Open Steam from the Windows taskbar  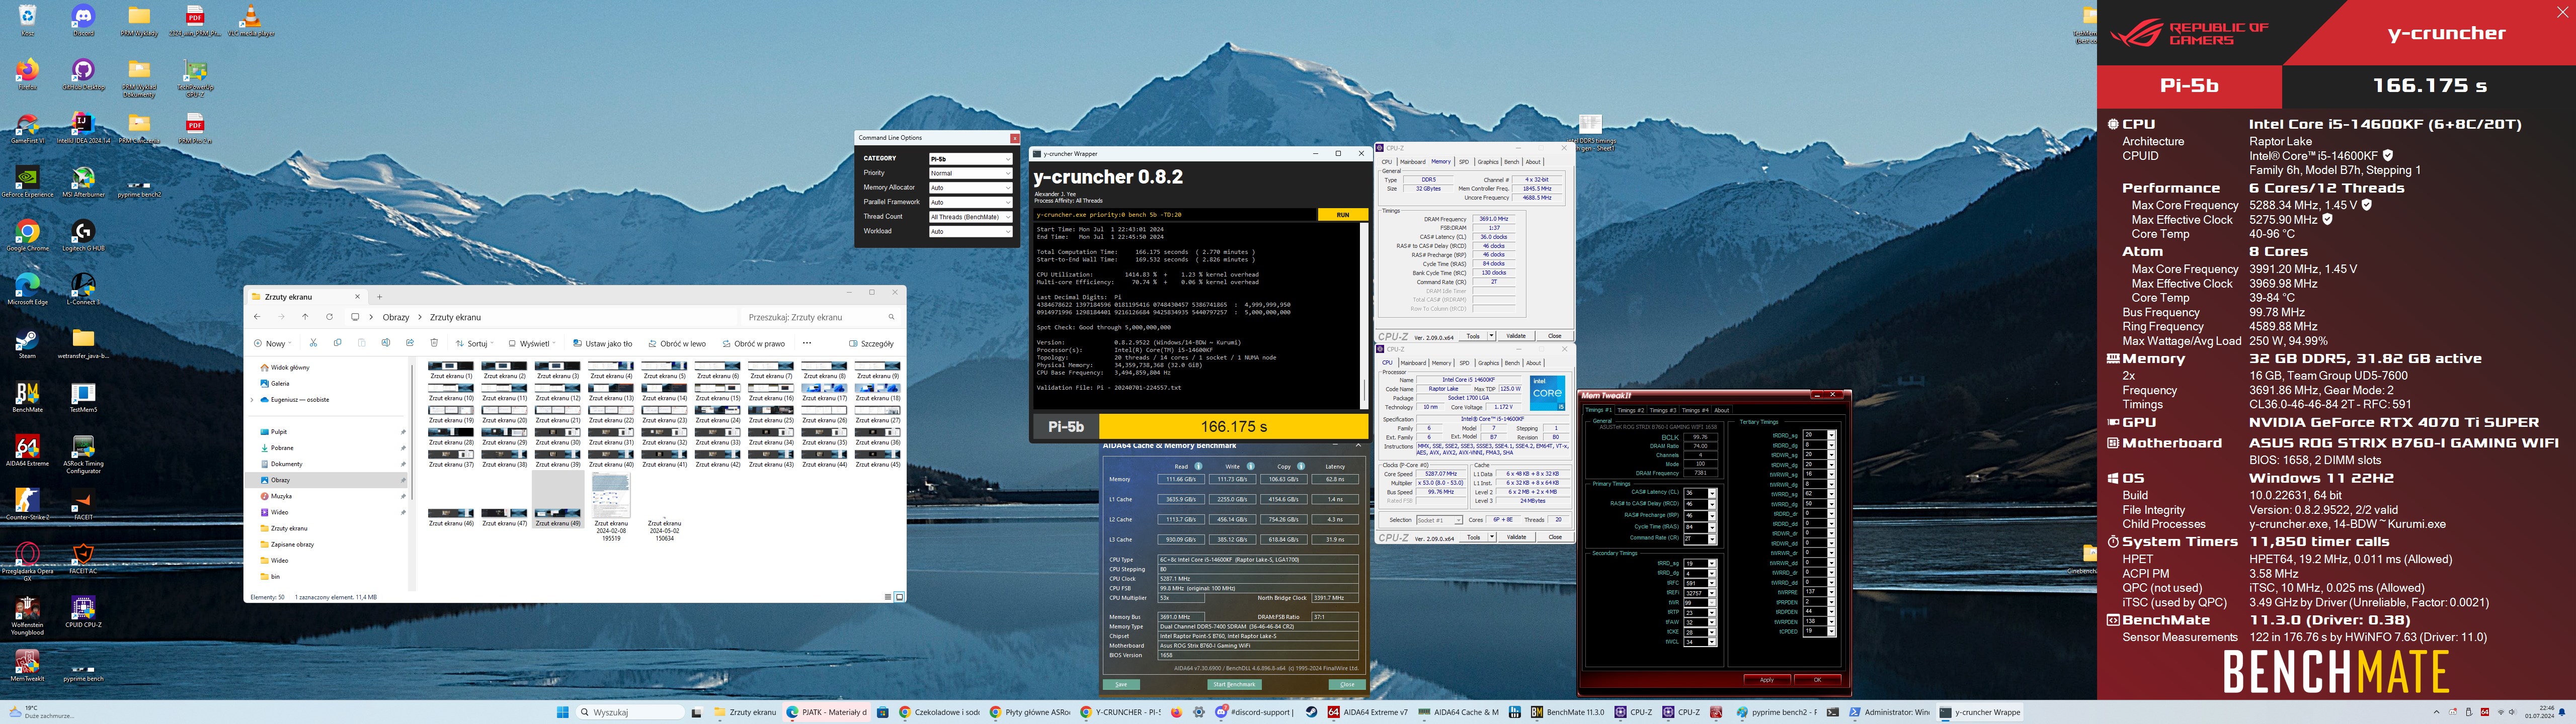coord(1311,712)
